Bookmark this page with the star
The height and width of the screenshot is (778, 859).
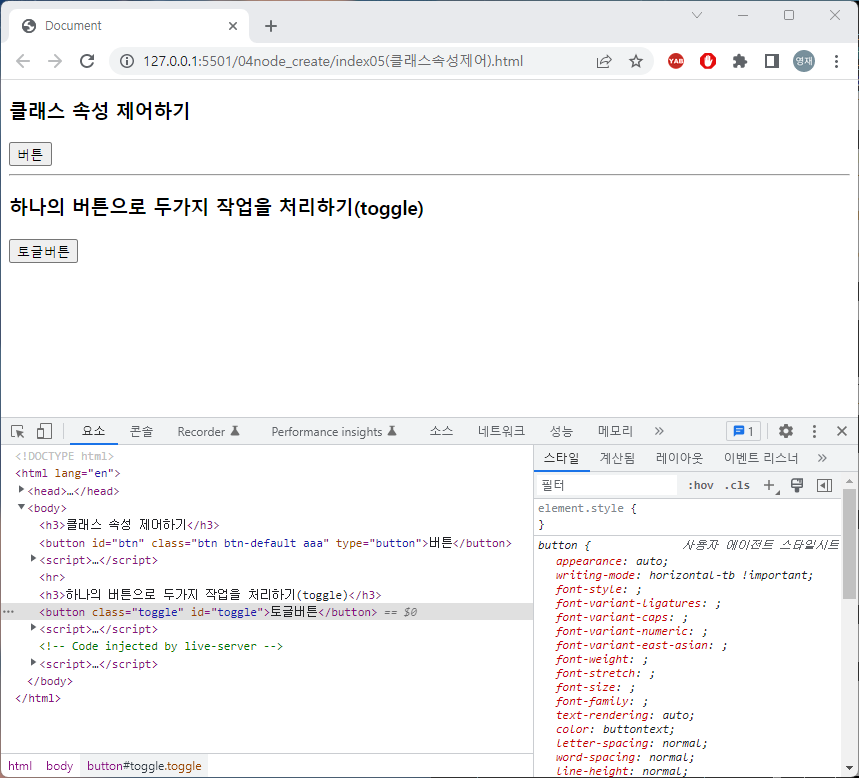(x=635, y=61)
